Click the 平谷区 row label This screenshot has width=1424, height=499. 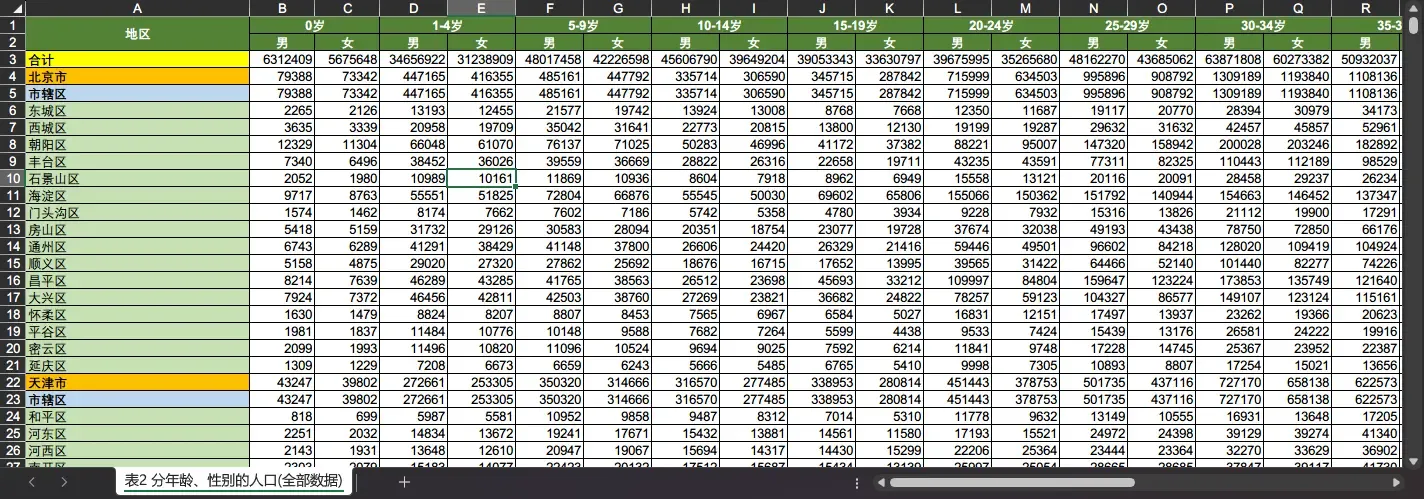[x=137, y=331]
